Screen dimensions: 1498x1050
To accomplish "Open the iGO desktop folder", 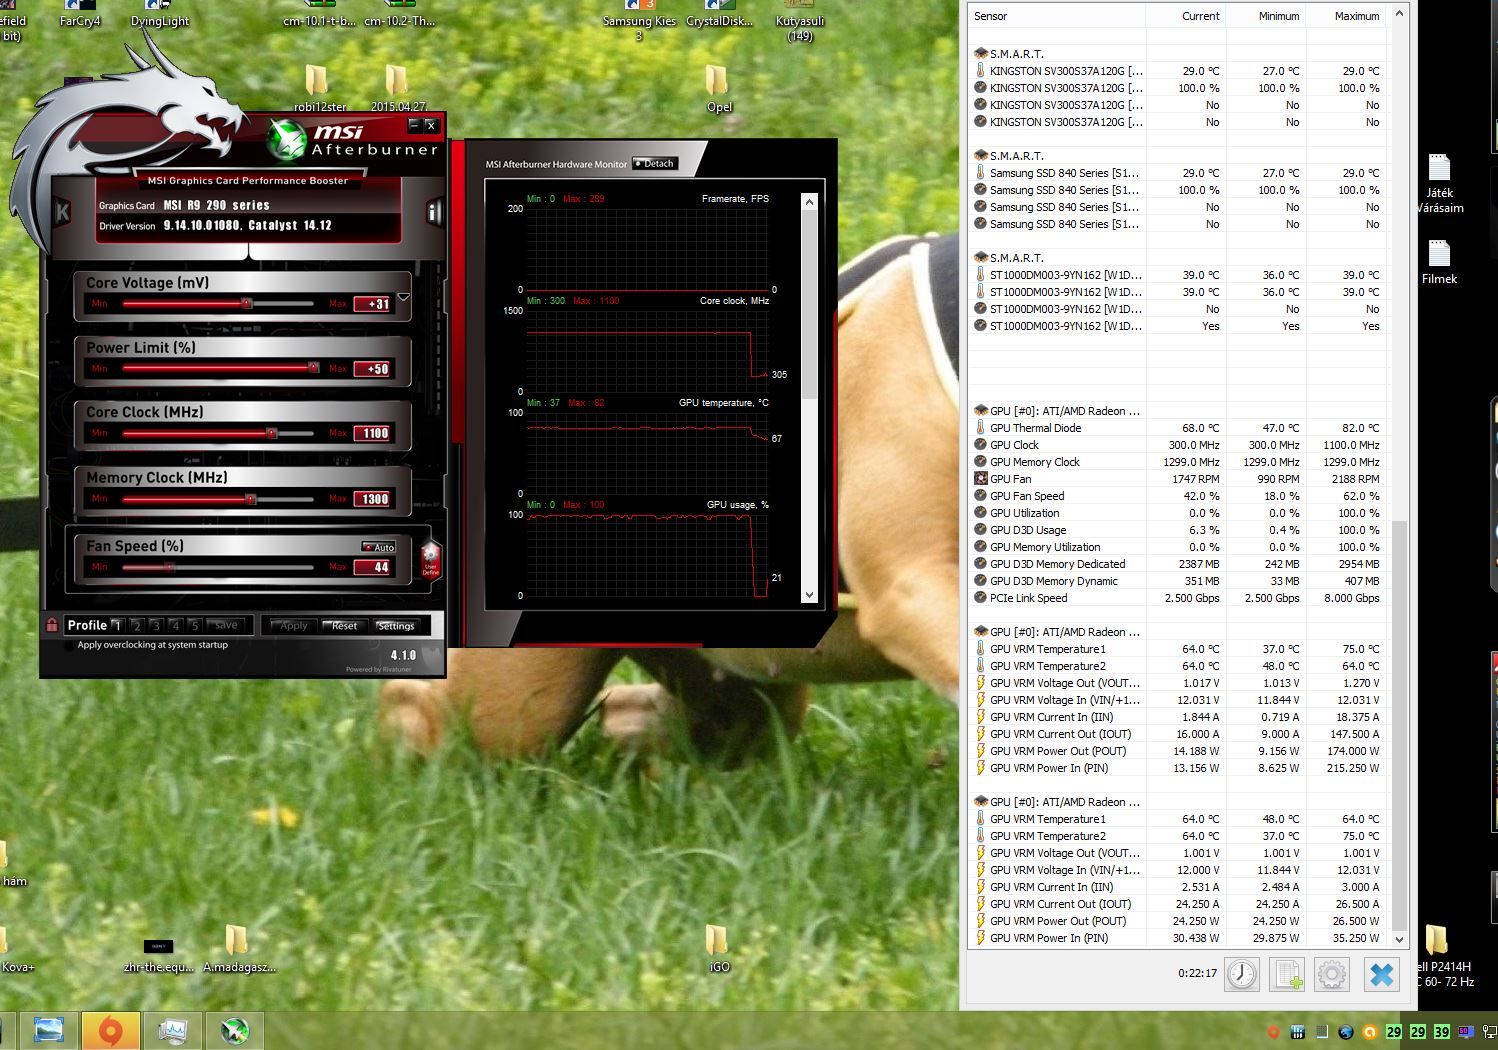I will click(x=718, y=948).
